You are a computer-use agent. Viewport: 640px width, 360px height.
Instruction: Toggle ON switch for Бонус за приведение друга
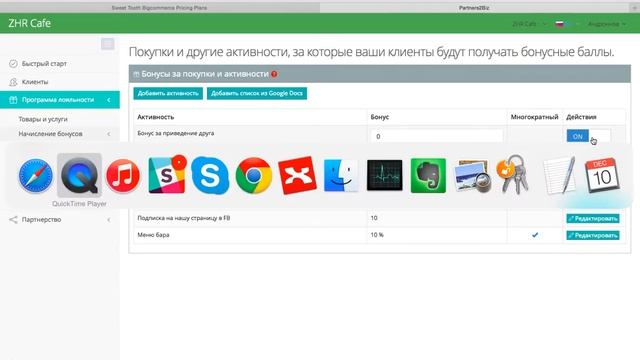tap(588, 136)
